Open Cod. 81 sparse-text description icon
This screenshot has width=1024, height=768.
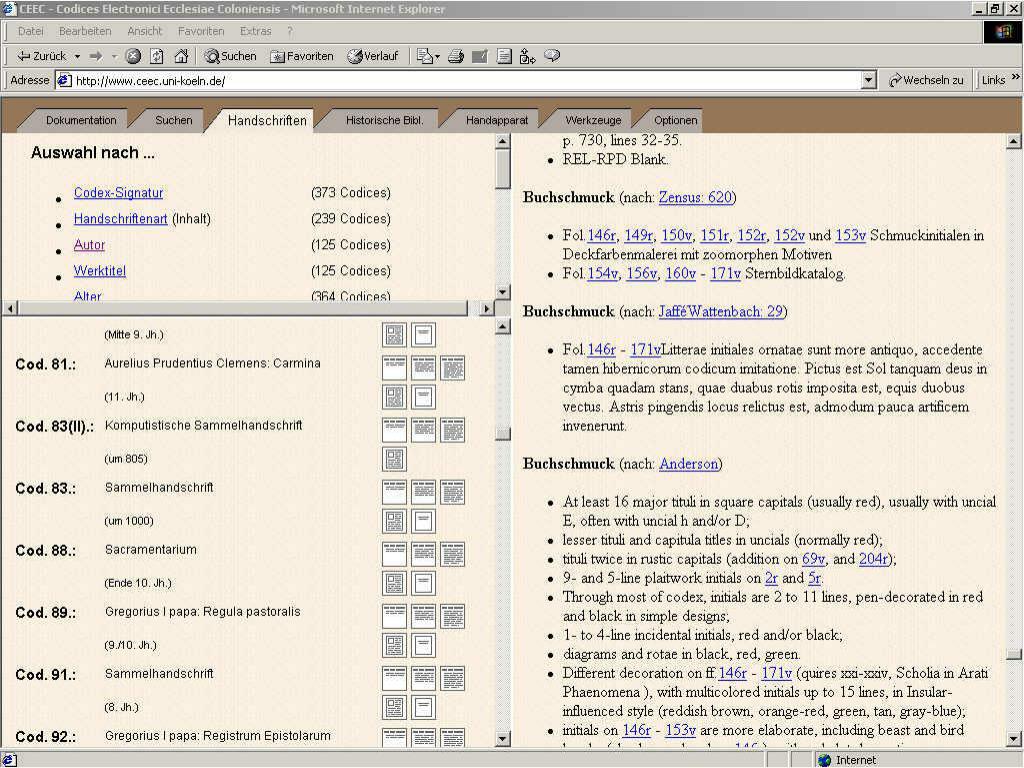click(x=394, y=368)
